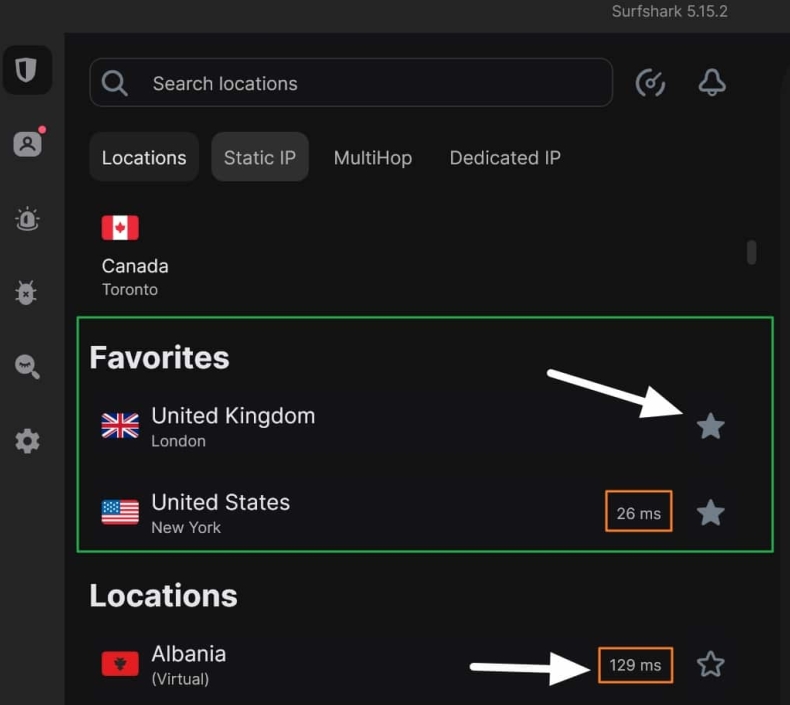The image size is (790, 705).
Task: Open Settings gear icon in sidebar
Action: 27,441
